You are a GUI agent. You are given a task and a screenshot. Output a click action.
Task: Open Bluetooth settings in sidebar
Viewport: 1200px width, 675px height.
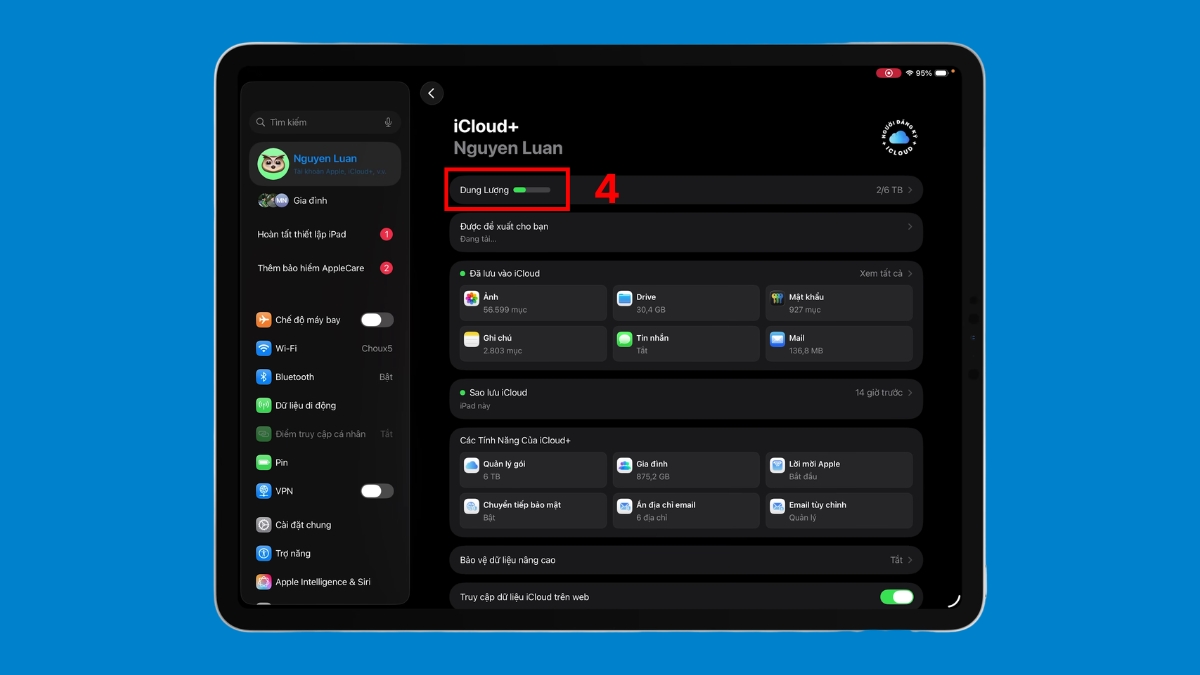[x=325, y=377]
